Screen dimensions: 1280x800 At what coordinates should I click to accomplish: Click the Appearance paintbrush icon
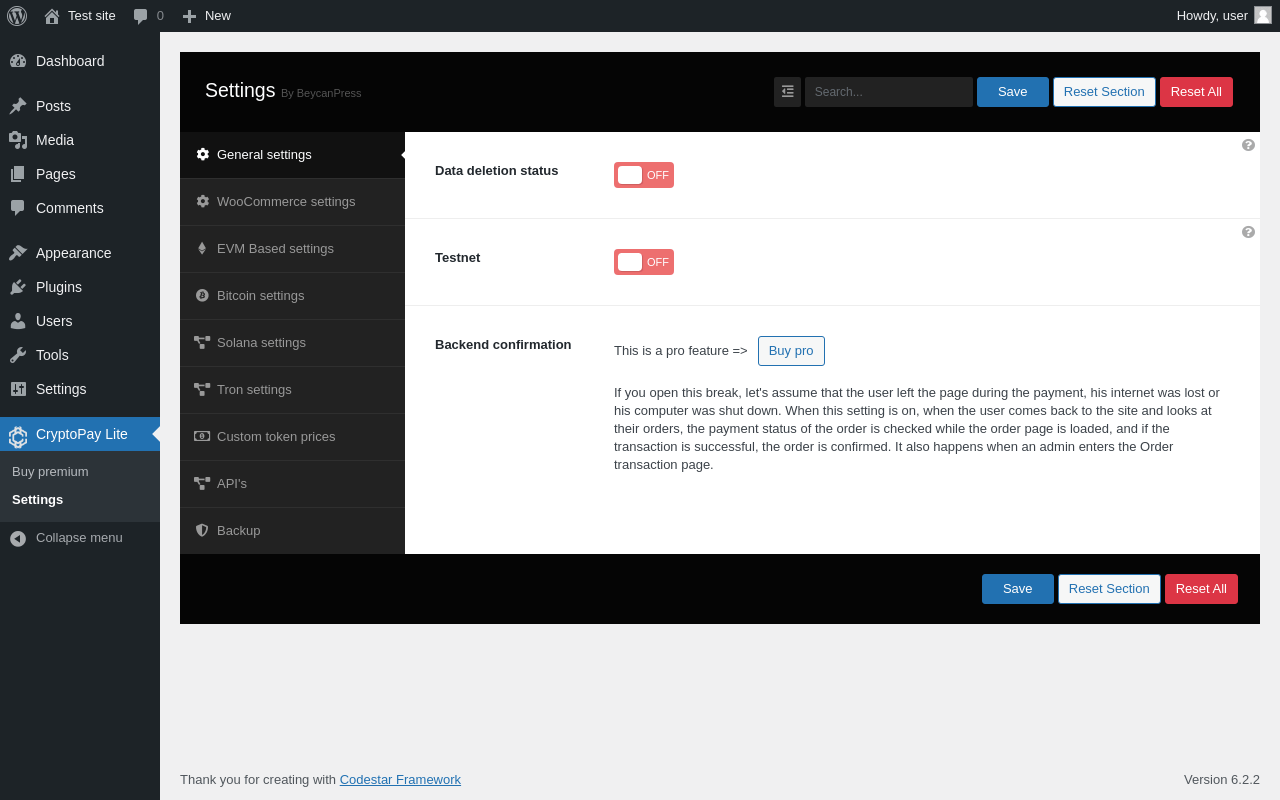point(18,253)
